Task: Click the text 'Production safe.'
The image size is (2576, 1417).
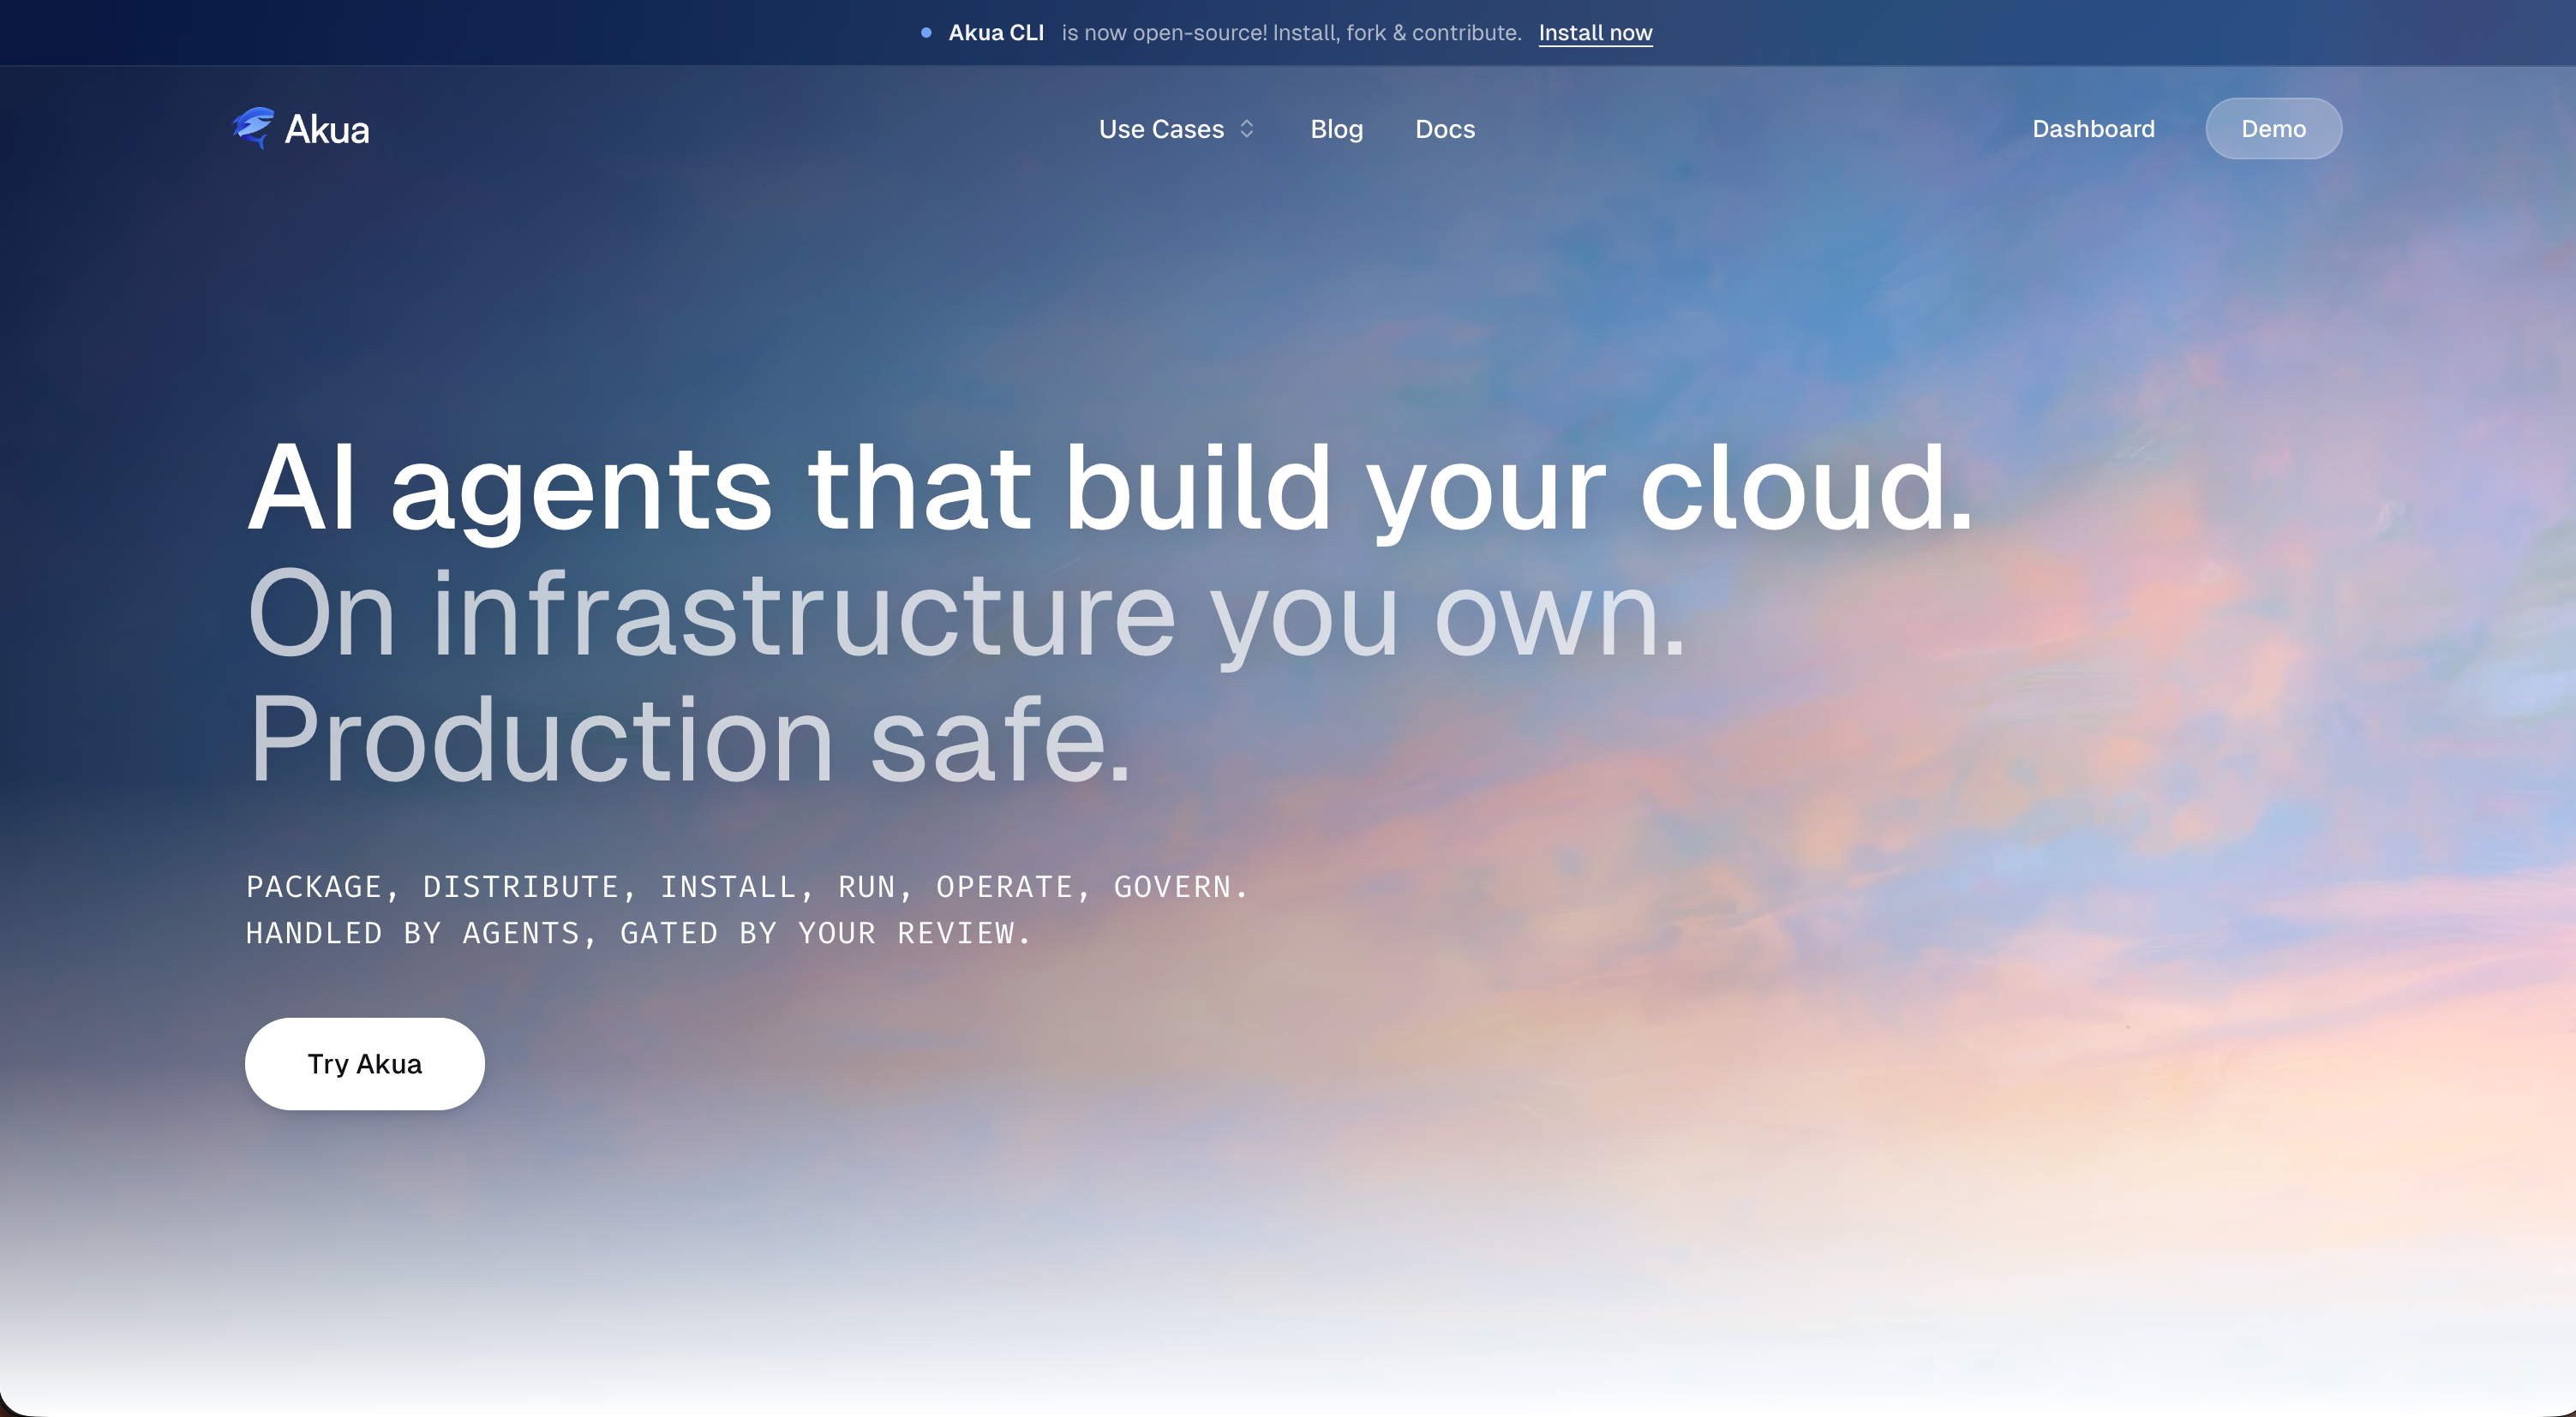Action: 689,739
